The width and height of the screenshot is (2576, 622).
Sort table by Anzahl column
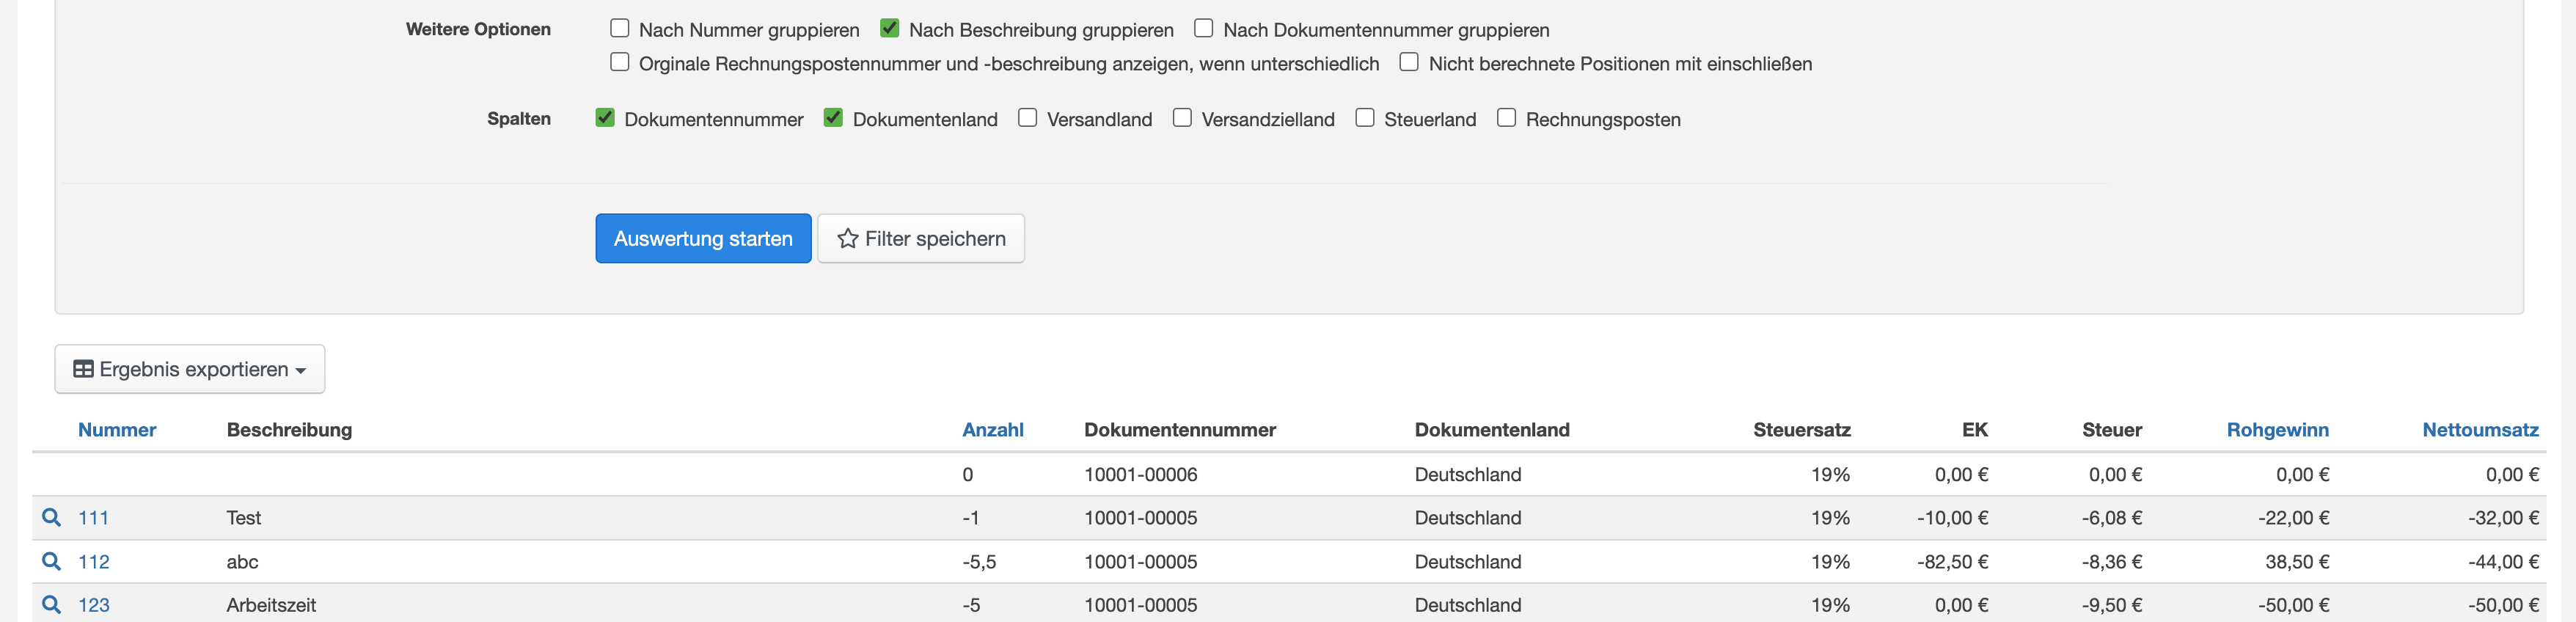[x=992, y=430]
